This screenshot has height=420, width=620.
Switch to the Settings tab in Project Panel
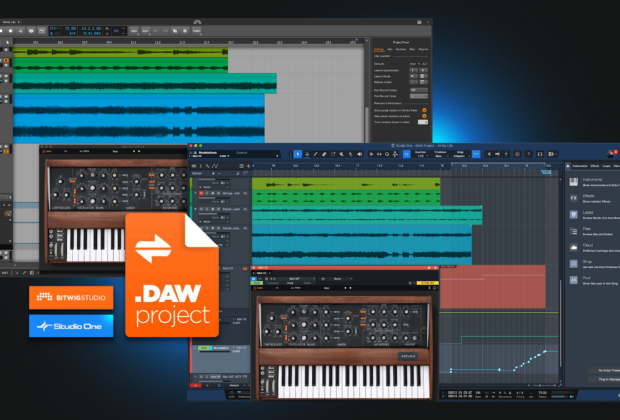click(x=379, y=49)
